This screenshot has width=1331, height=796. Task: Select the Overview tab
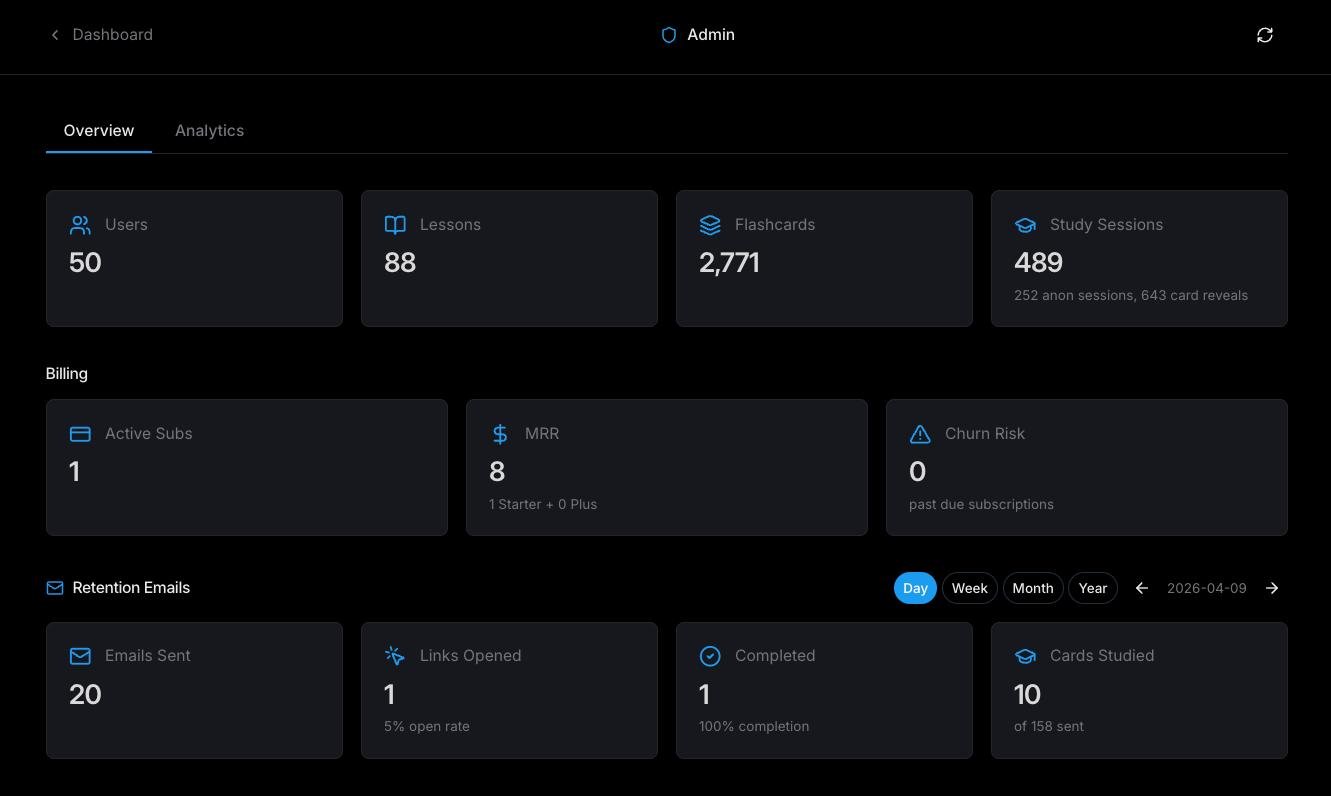click(x=98, y=131)
